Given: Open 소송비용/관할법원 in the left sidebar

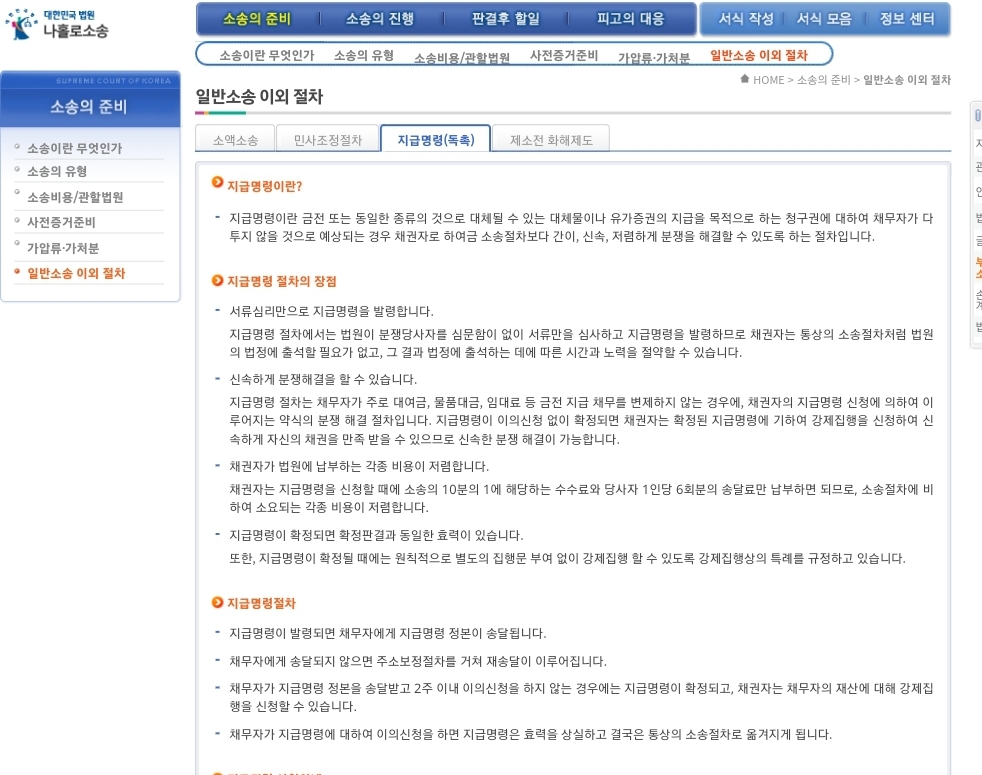Looking at the screenshot, I should (75, 197).
